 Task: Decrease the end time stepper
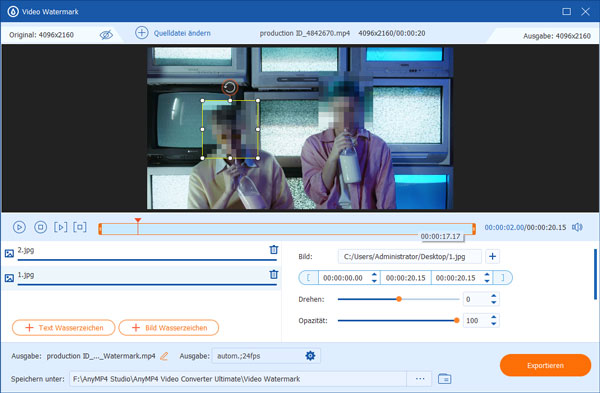pyautogui.click(x=487, y=281)
